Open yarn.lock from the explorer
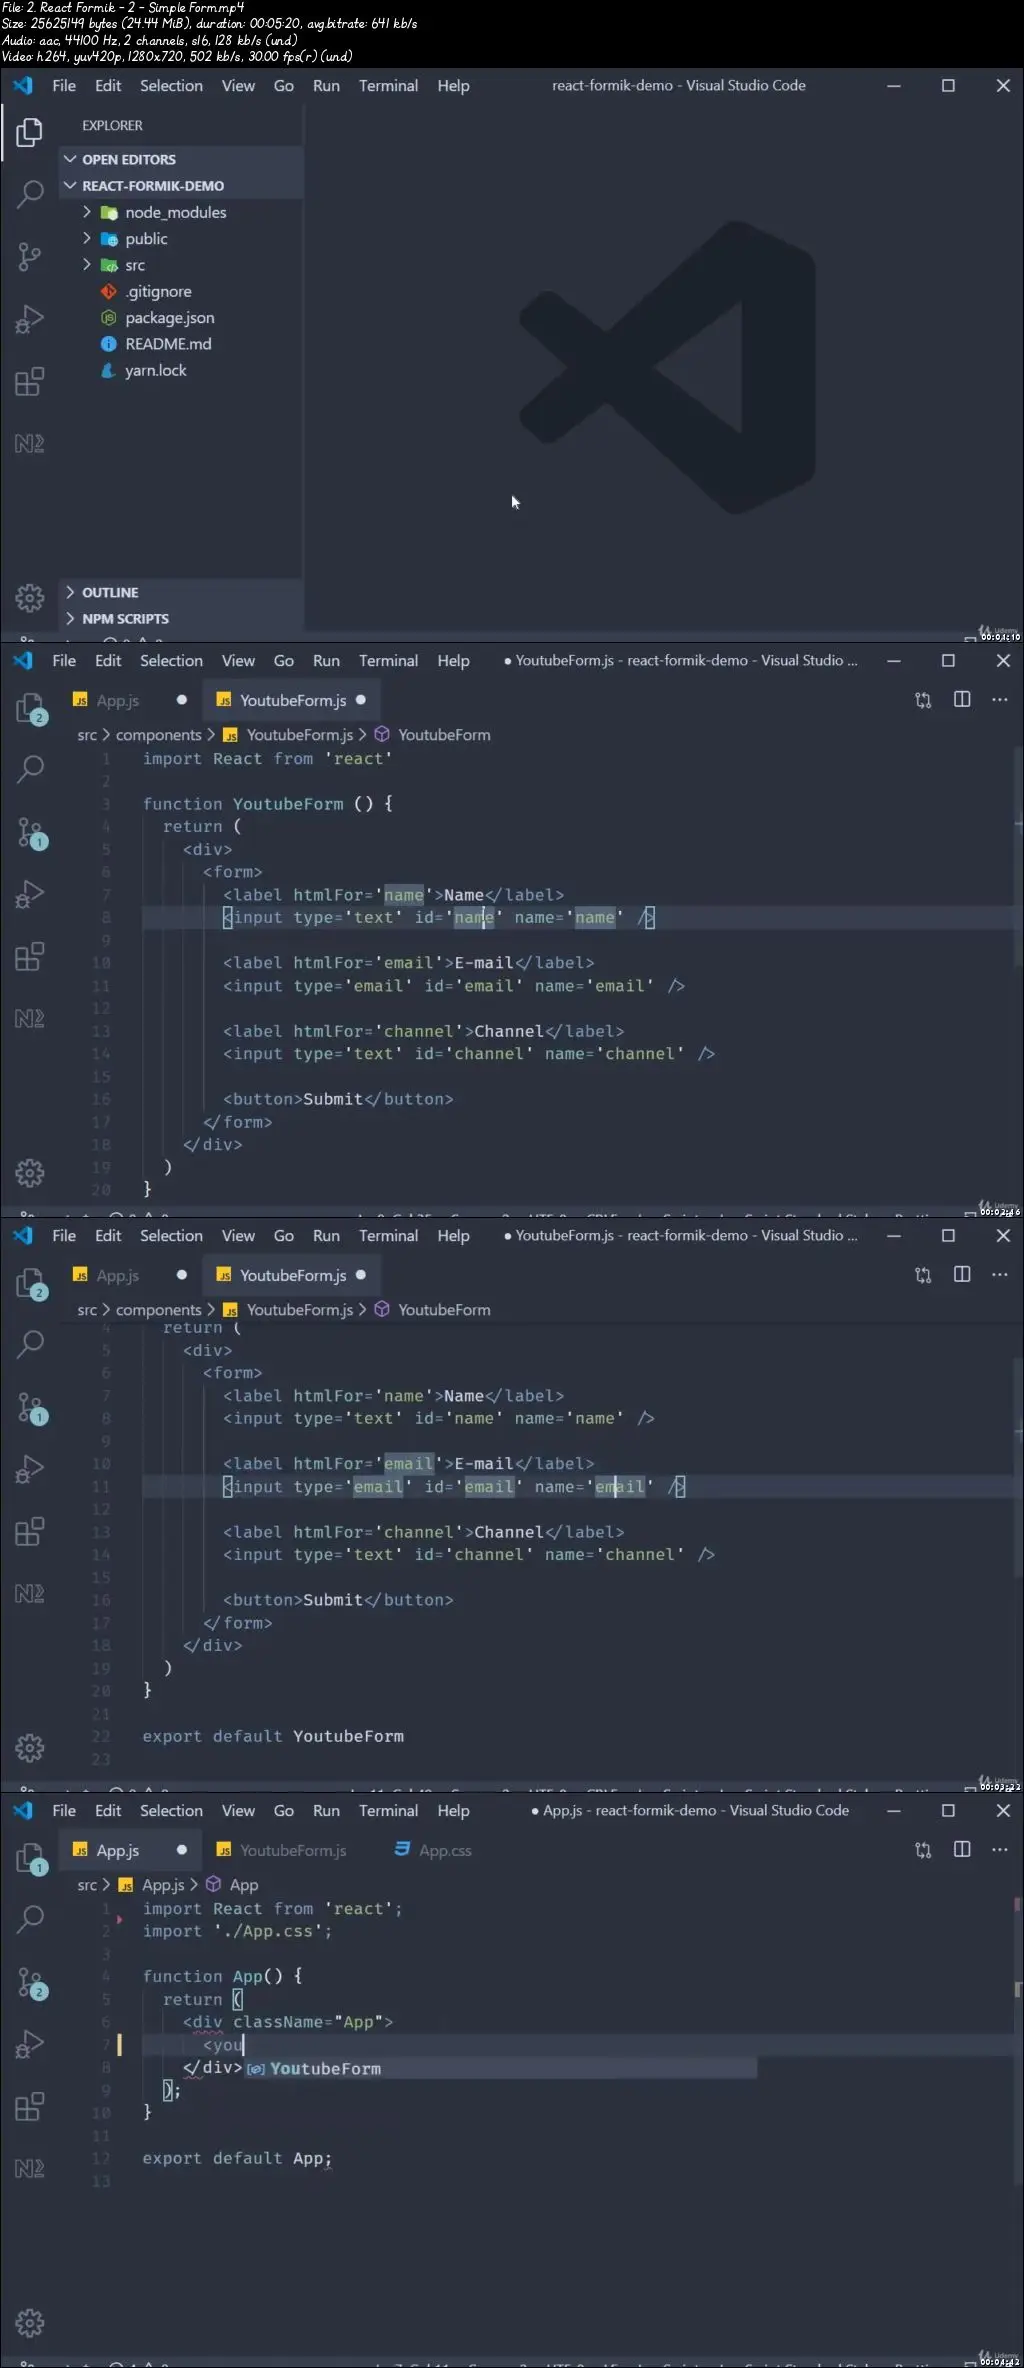This screenshot has width=1024, height=2368. [155, 370]
